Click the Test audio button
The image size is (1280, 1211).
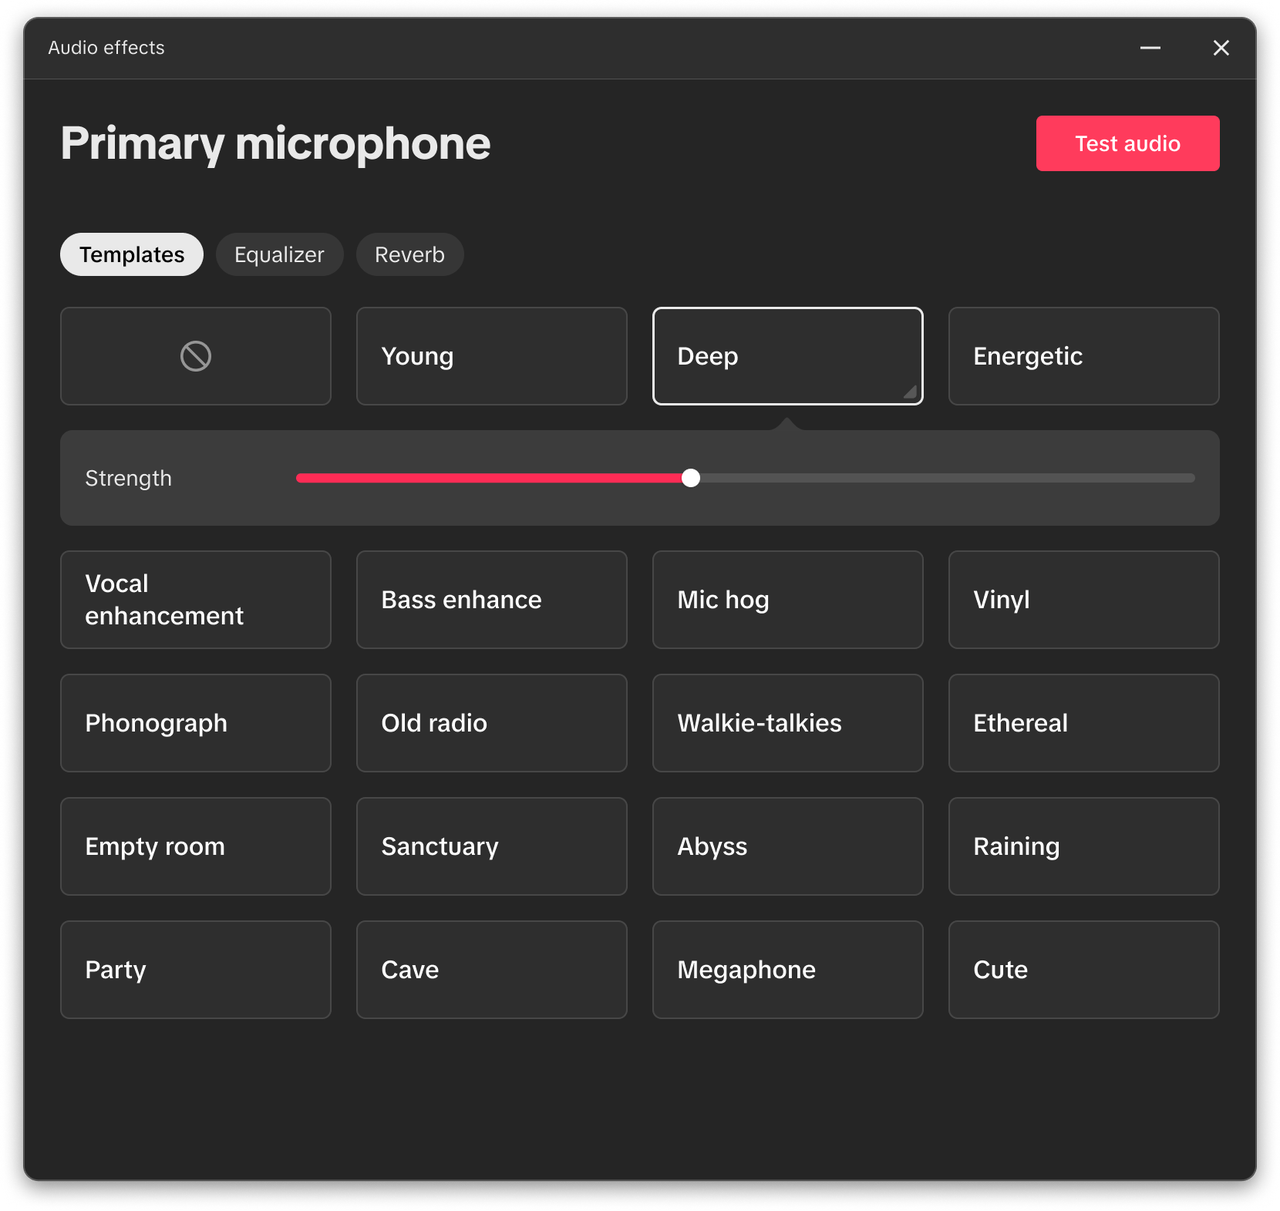click(x=1127, y=143)
